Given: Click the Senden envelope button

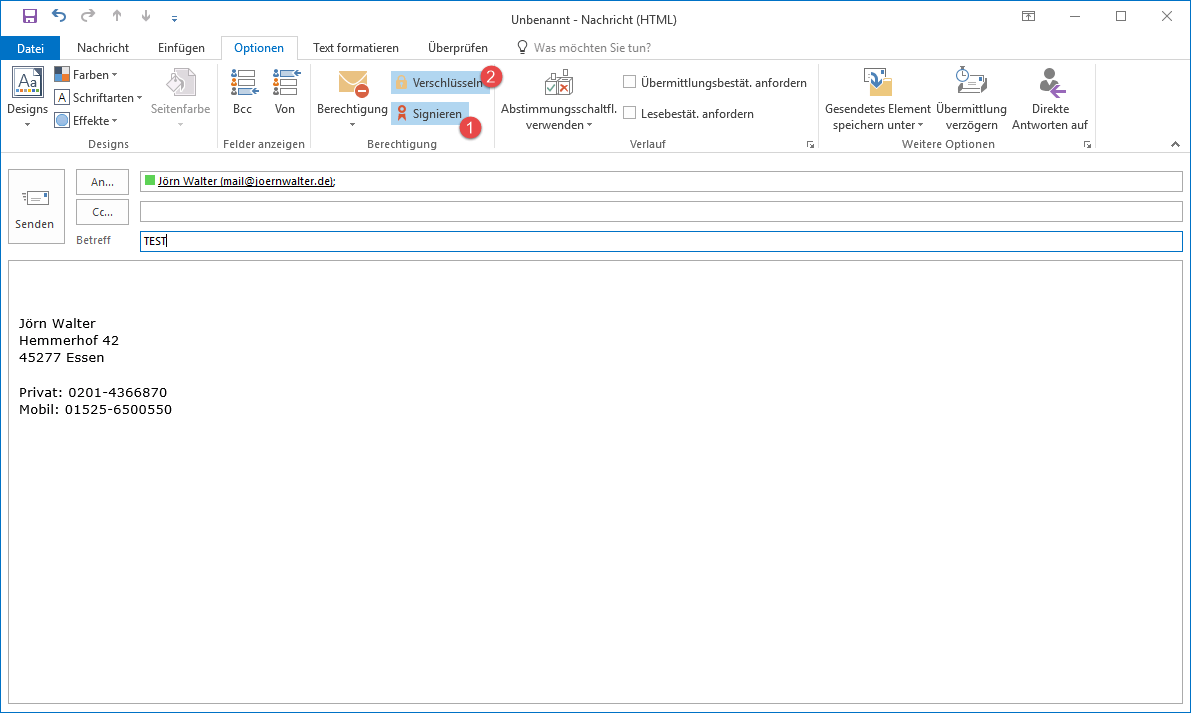Looking at the screenshot, I should pos(35,206).
